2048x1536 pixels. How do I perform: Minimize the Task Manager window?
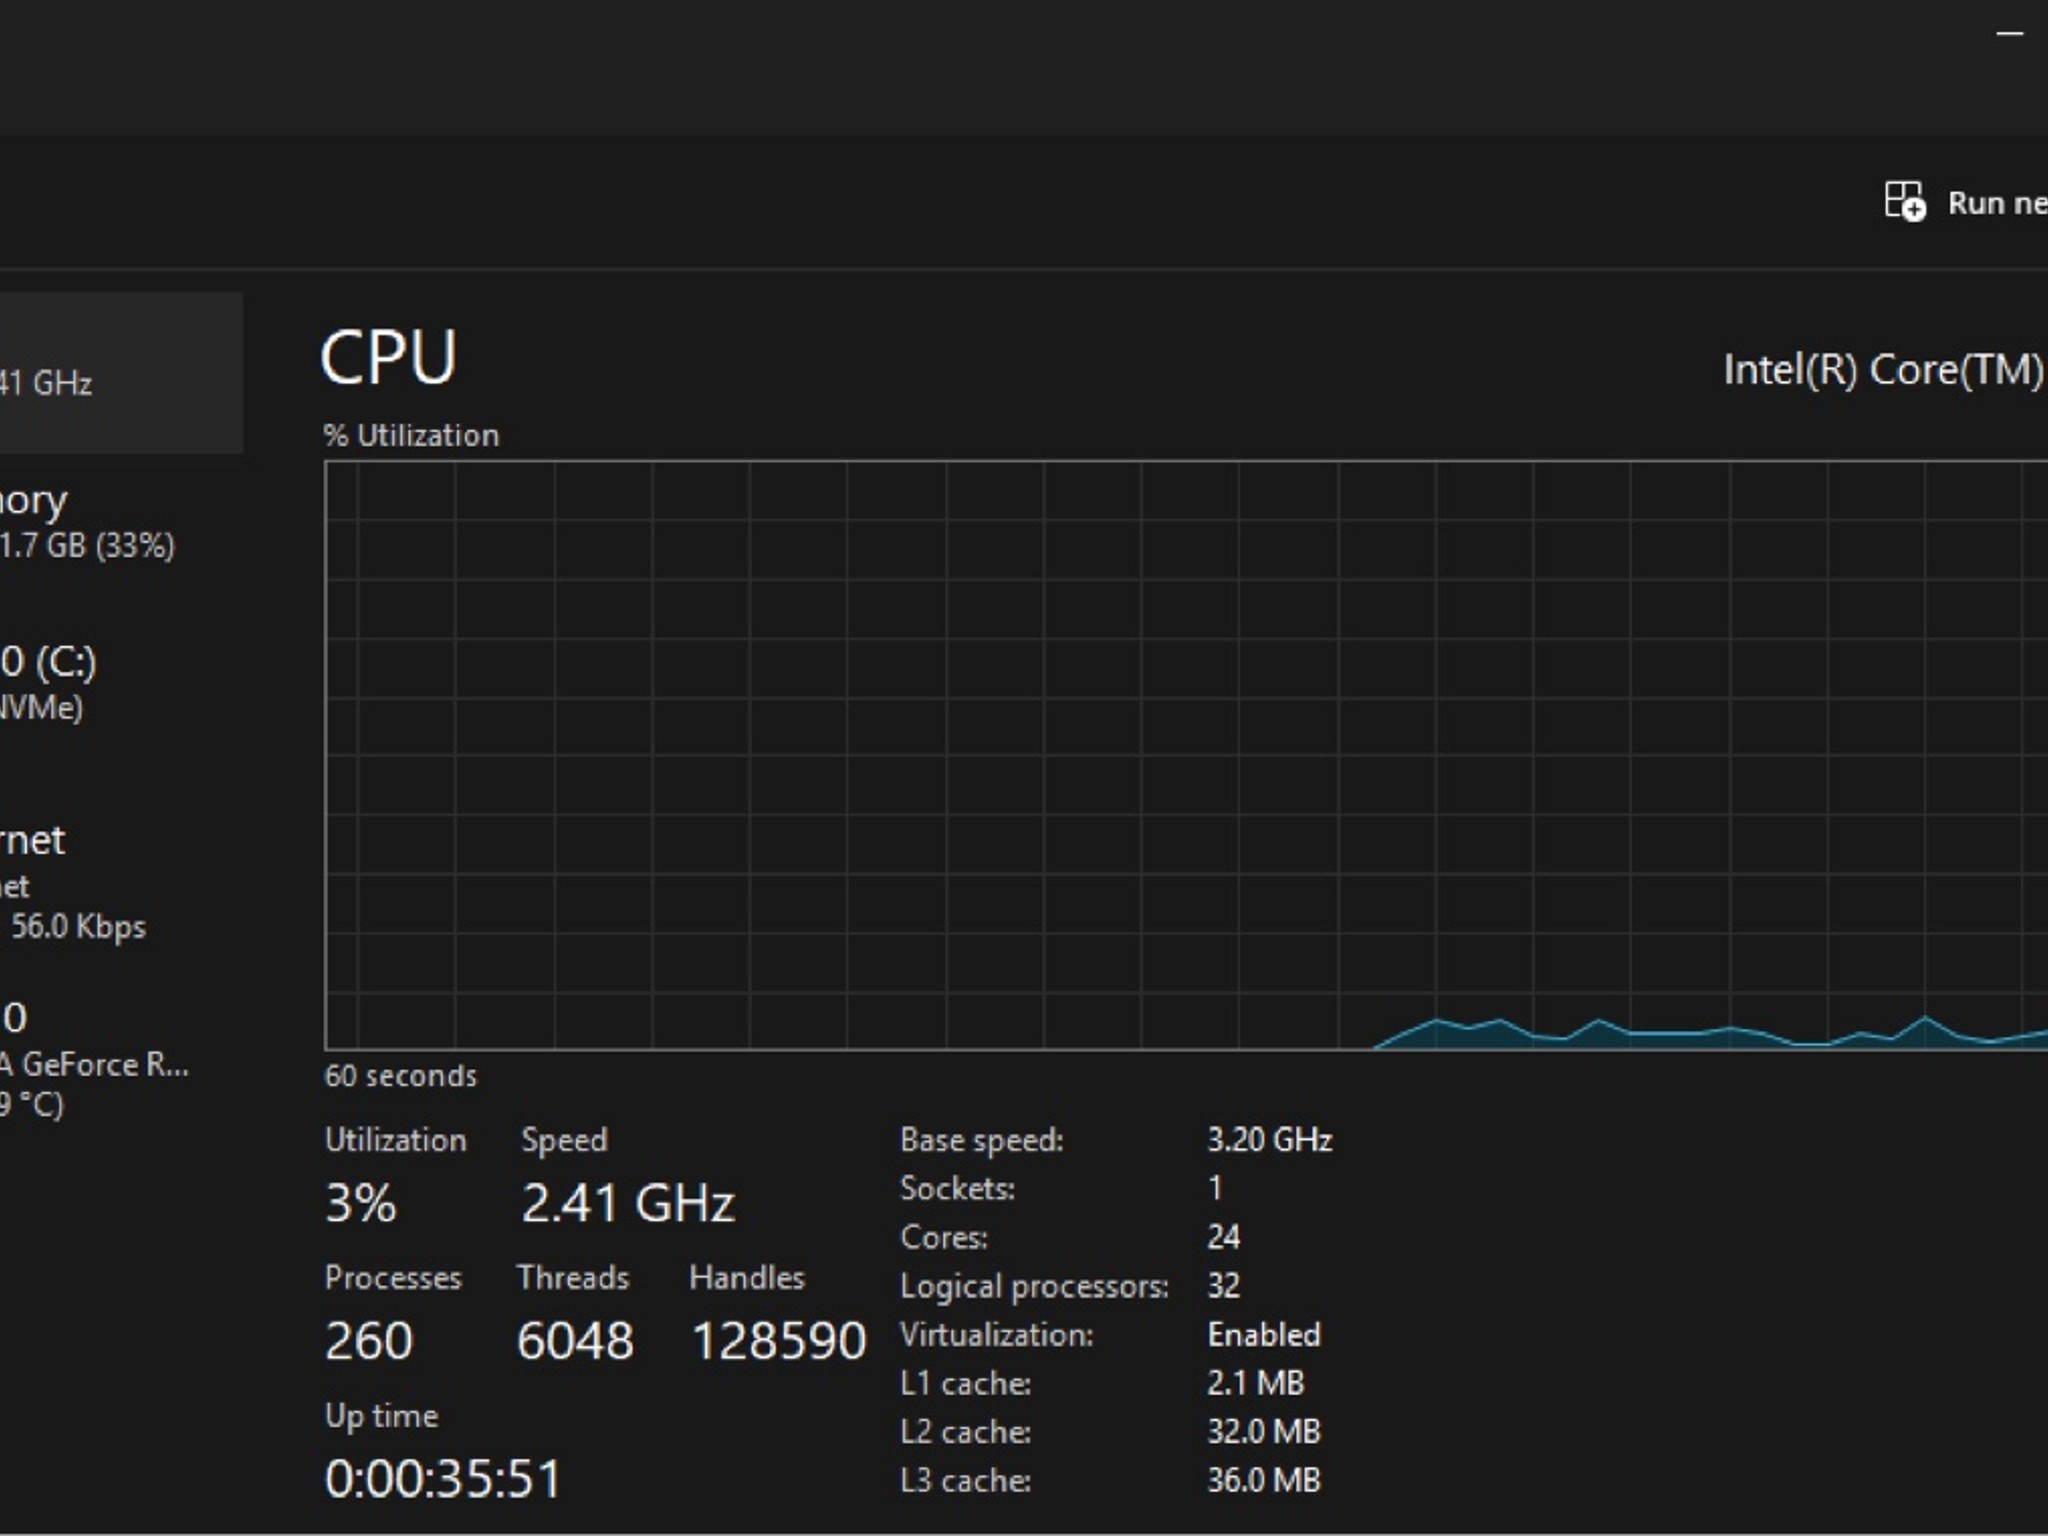click(2009, 34)
